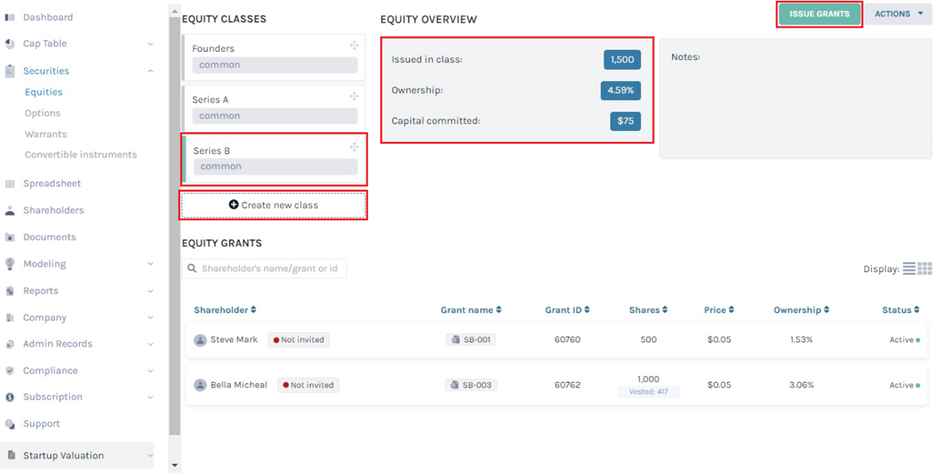Go to the Spreadsheet page

pos(52,184)
